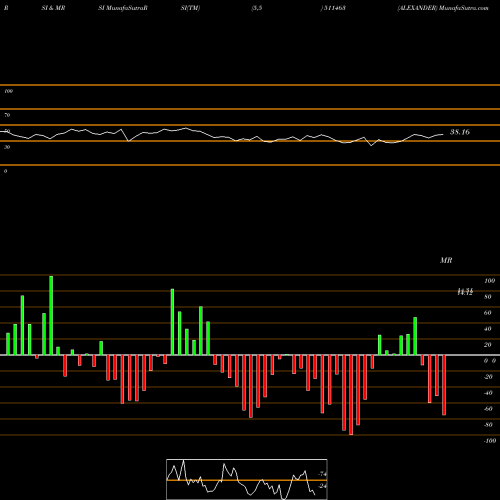Click the -20 label on the MR axis
Image resolution: width=500 pixels, height=500 pixels.
click(x=488, y=377)
